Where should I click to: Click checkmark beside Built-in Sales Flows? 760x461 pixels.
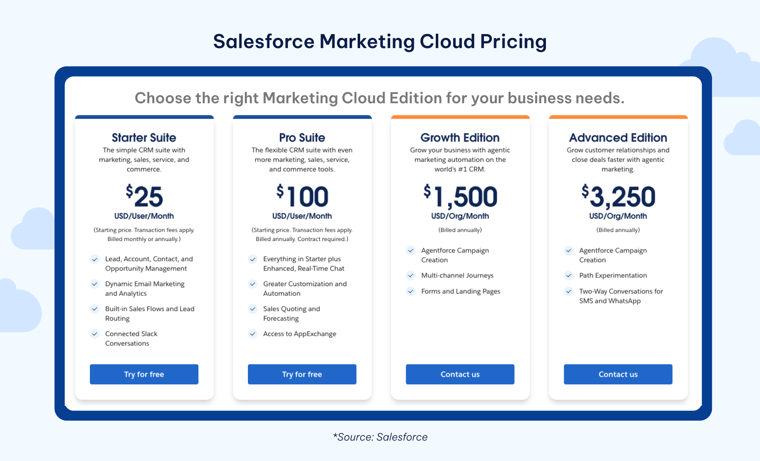click(95, 309)
